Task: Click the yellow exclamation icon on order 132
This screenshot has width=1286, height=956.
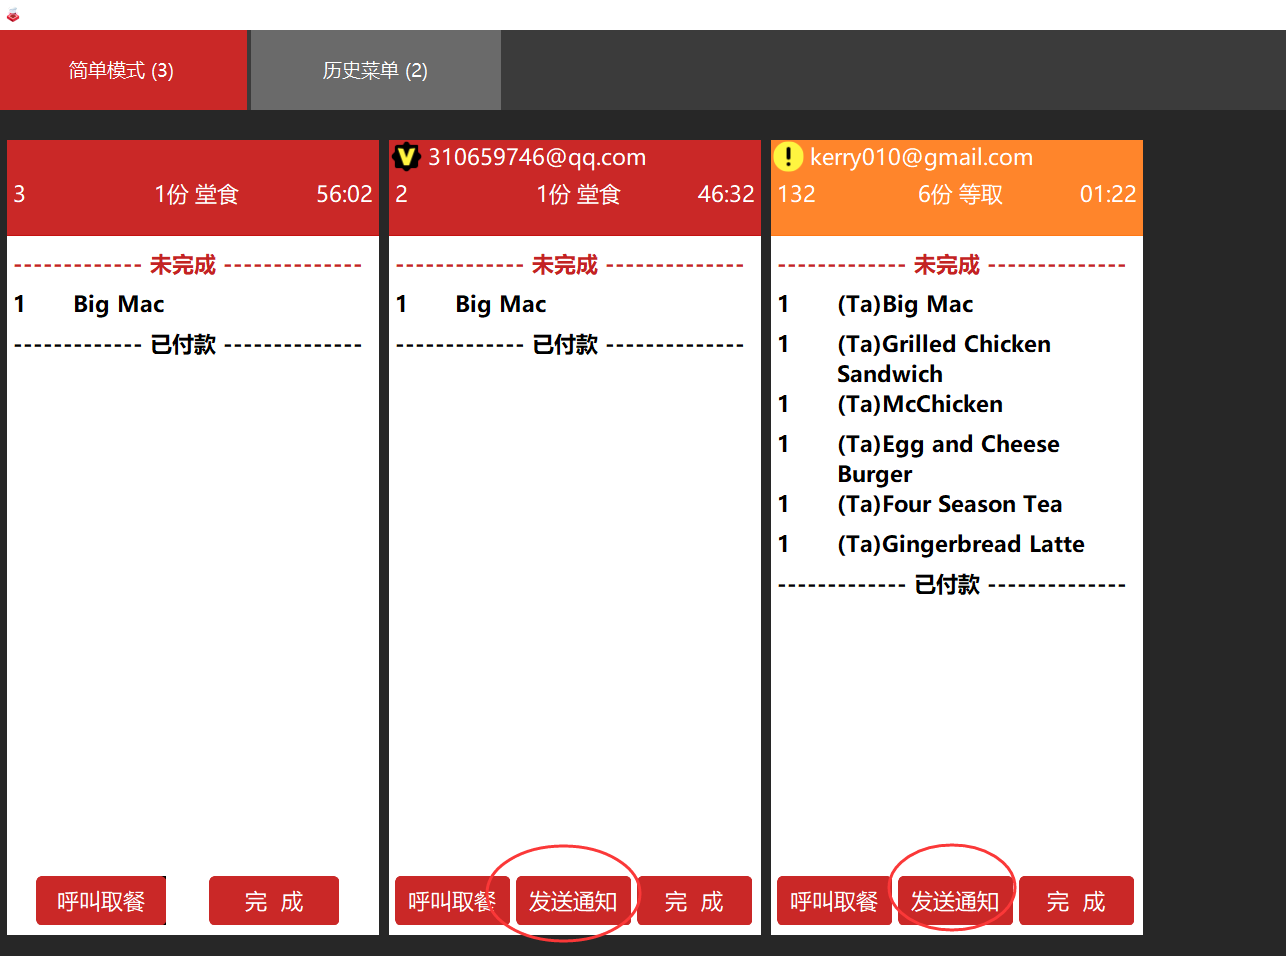Action: pos(788,157)
